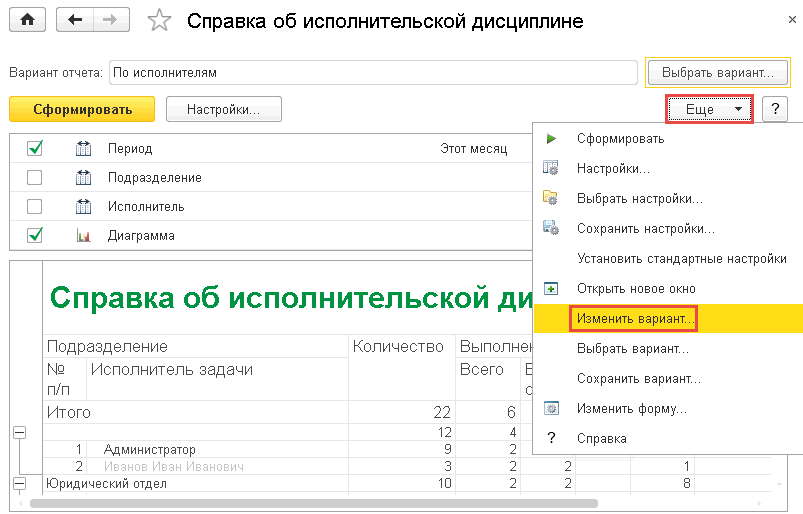This screenshot has height=514, width=803.
Task: Click the Итого total value 22
Action: 441,412
